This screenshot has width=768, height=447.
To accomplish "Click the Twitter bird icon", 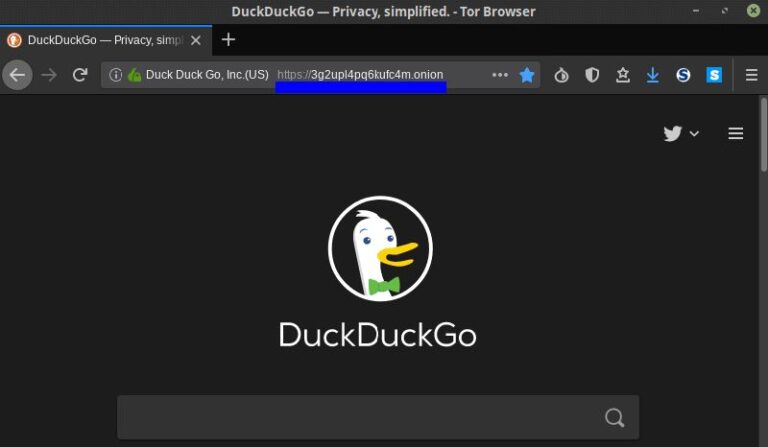I will (672, 133).
